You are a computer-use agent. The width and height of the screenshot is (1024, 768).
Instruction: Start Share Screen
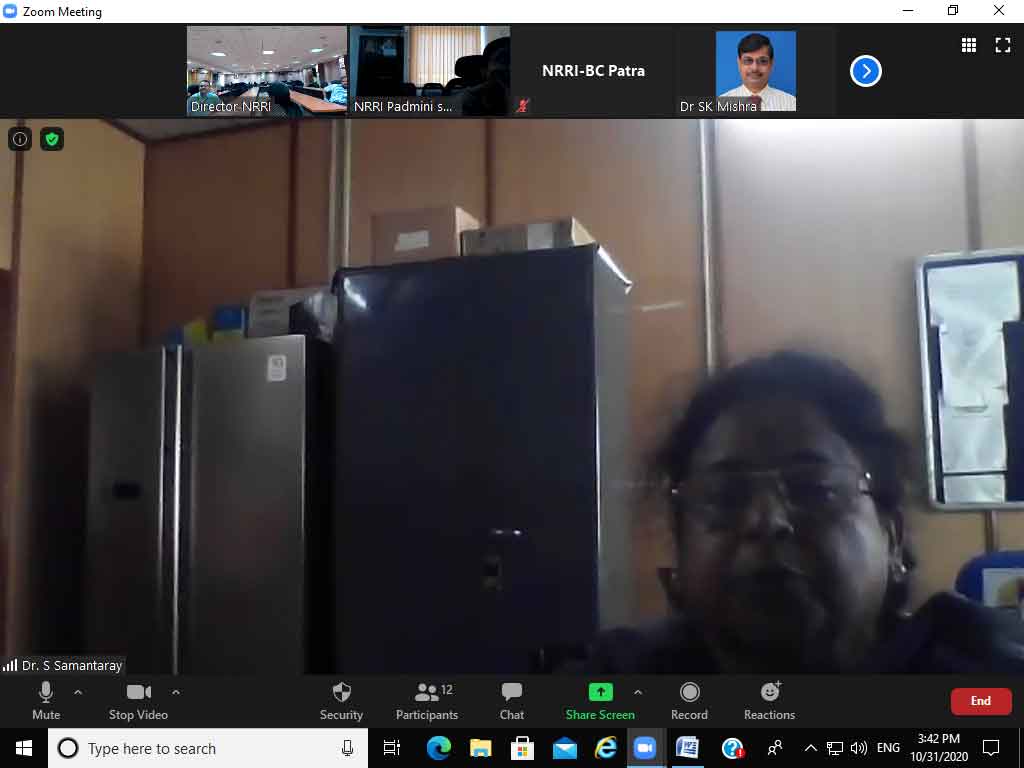pyautogui.click(x=600, y=701)
